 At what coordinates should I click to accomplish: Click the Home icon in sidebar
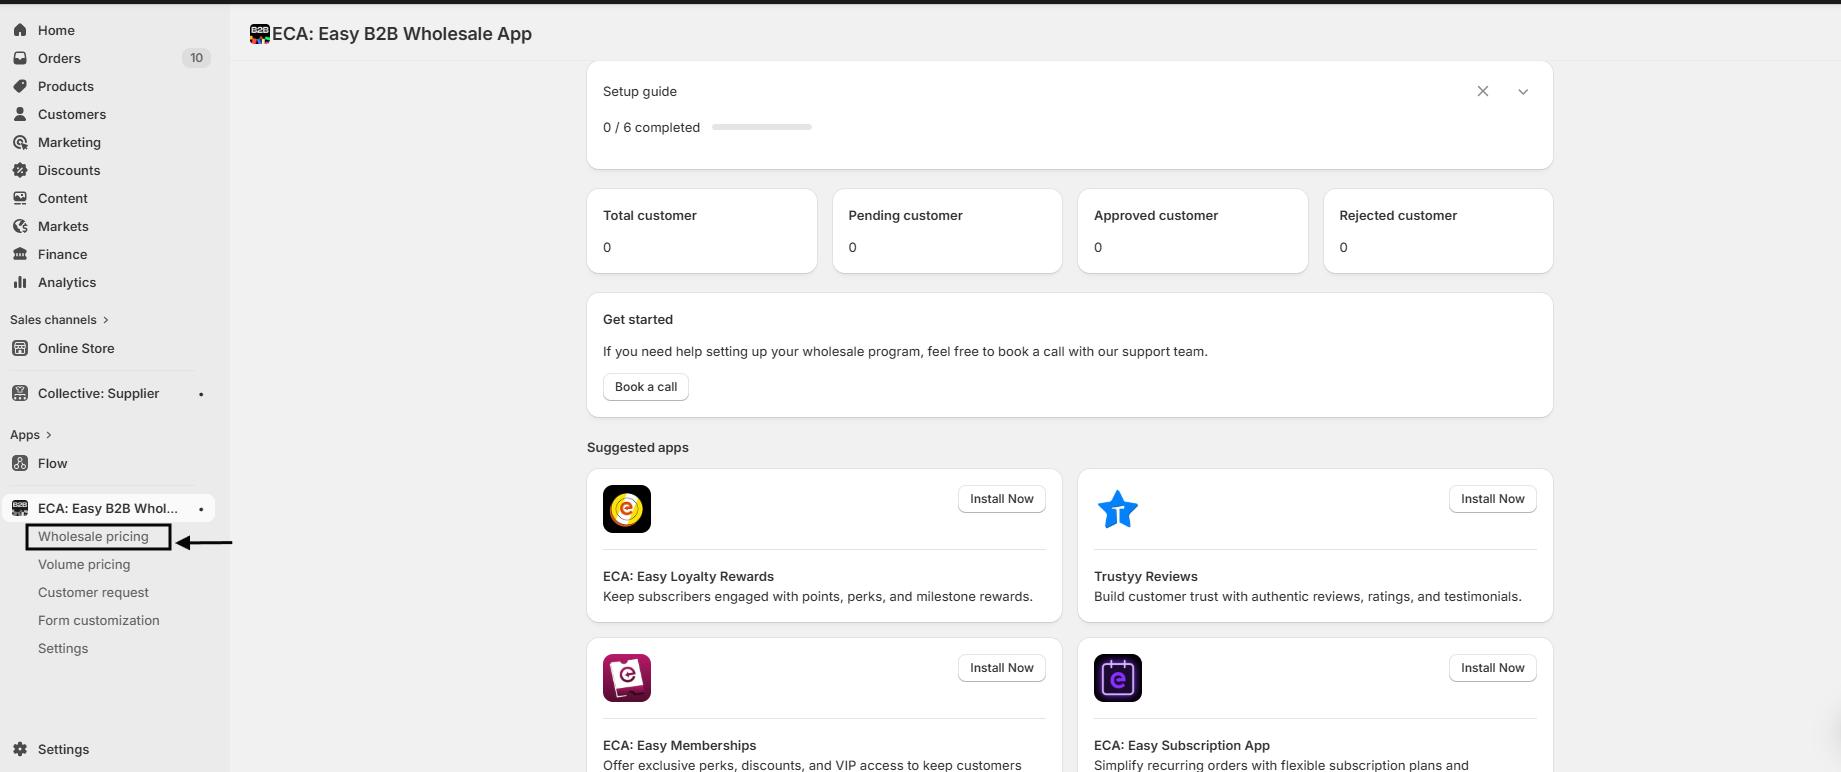pyautogui.click(x=20, y=30)
